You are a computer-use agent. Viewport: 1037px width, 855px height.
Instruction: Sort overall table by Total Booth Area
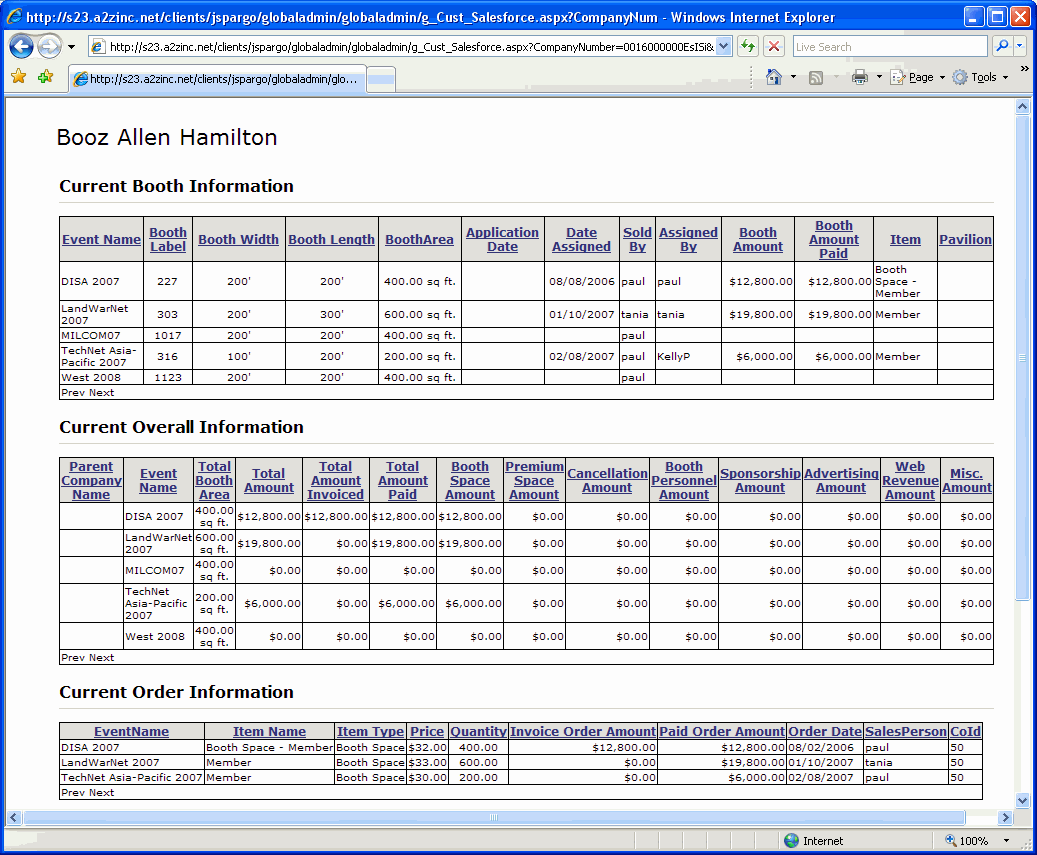tap(214, 480)
